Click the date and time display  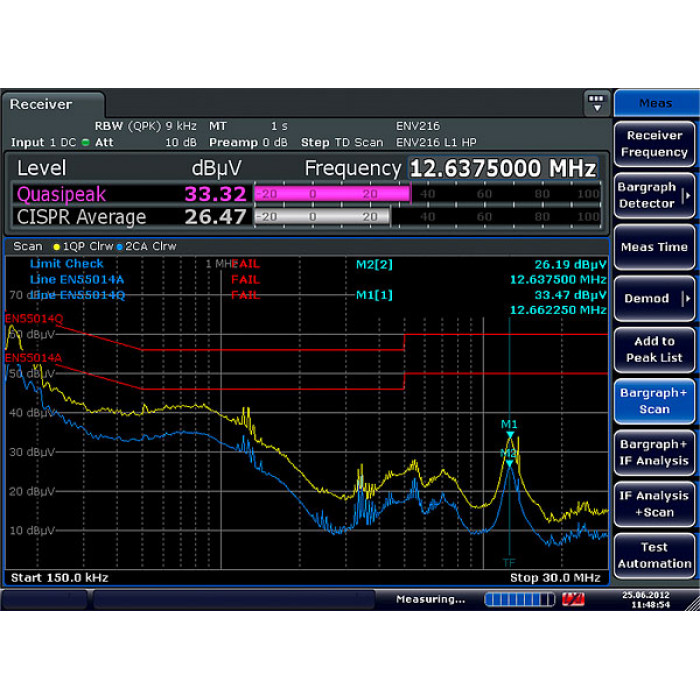click(646, 600)
